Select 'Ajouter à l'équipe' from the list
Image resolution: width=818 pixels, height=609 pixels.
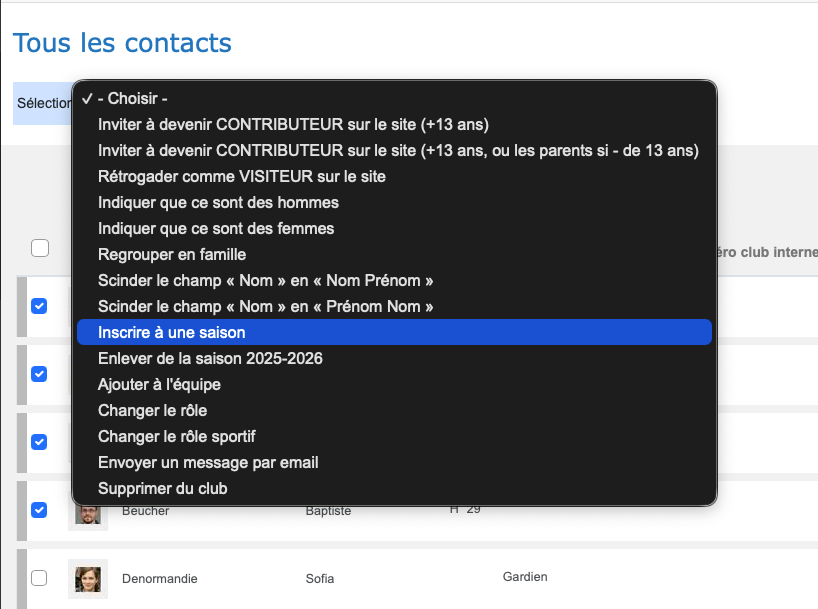159,384
